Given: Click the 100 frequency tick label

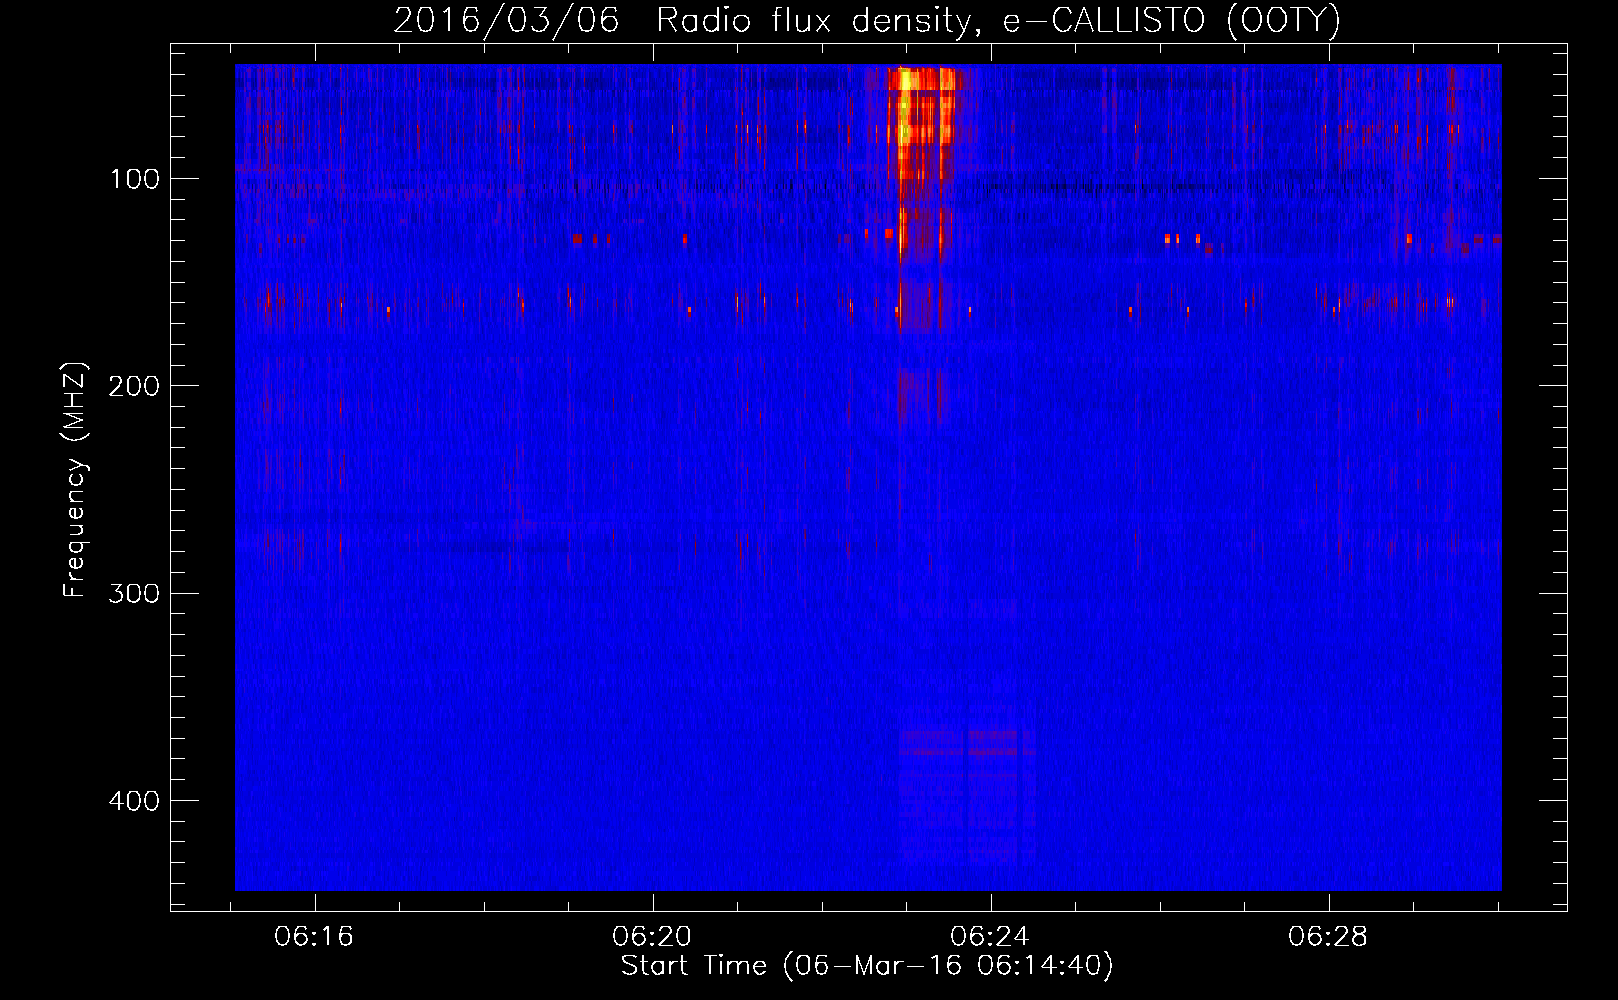Looking at the screenshot, I should coord(135,179).
